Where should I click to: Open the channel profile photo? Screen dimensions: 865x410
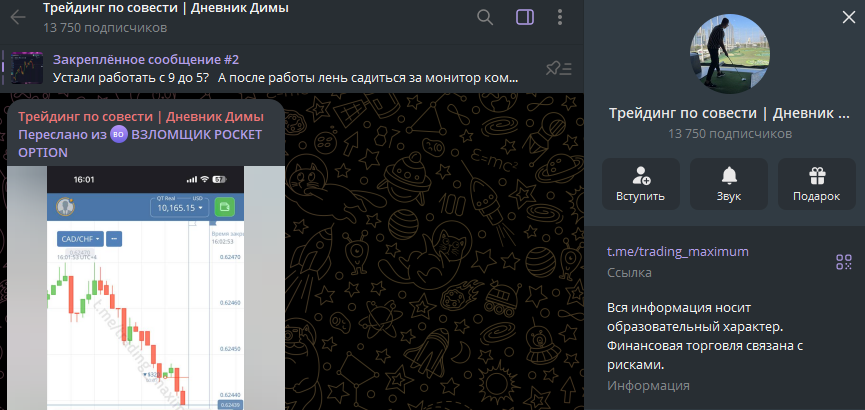[x=730, y=54]
